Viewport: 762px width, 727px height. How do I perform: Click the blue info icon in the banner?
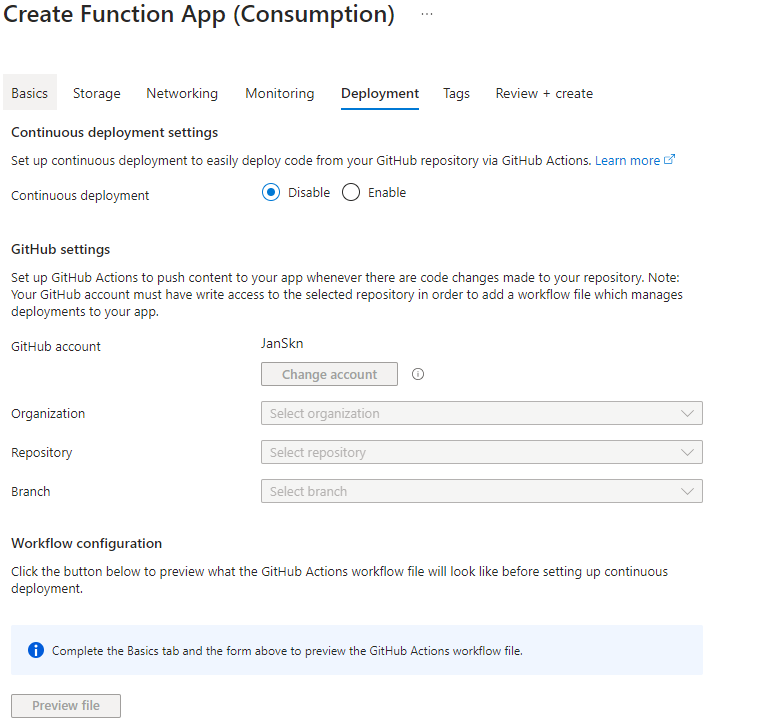[x=36, y=650]
